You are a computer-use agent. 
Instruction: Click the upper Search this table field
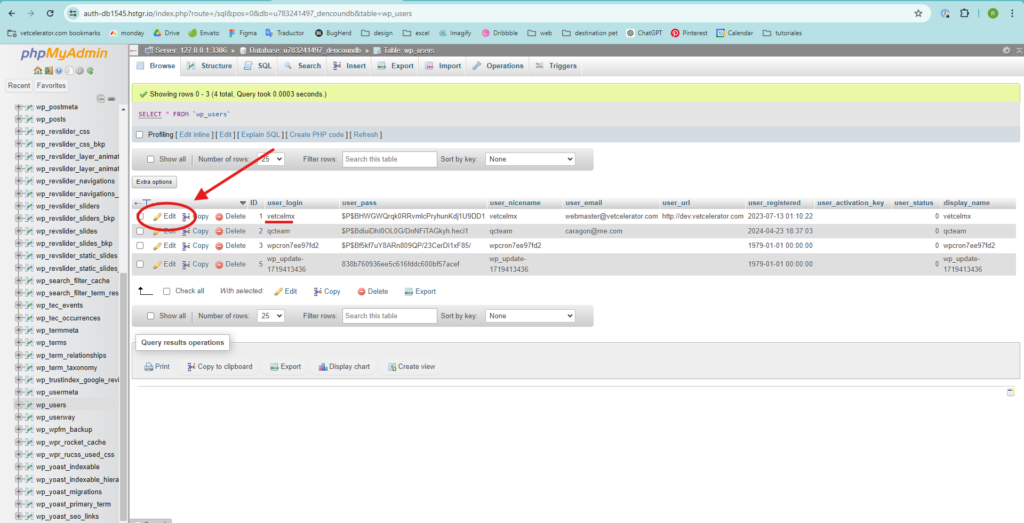click(x=389, y=159)
